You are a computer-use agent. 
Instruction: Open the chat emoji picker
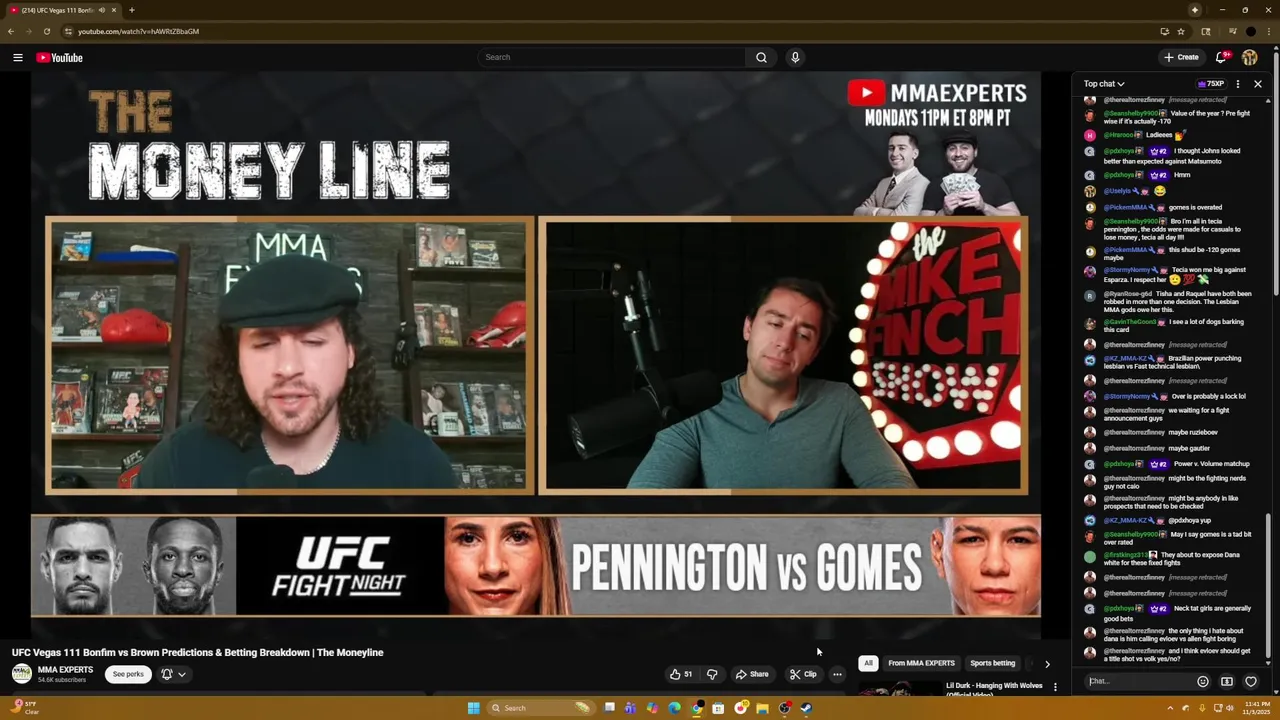[1203, 681]
